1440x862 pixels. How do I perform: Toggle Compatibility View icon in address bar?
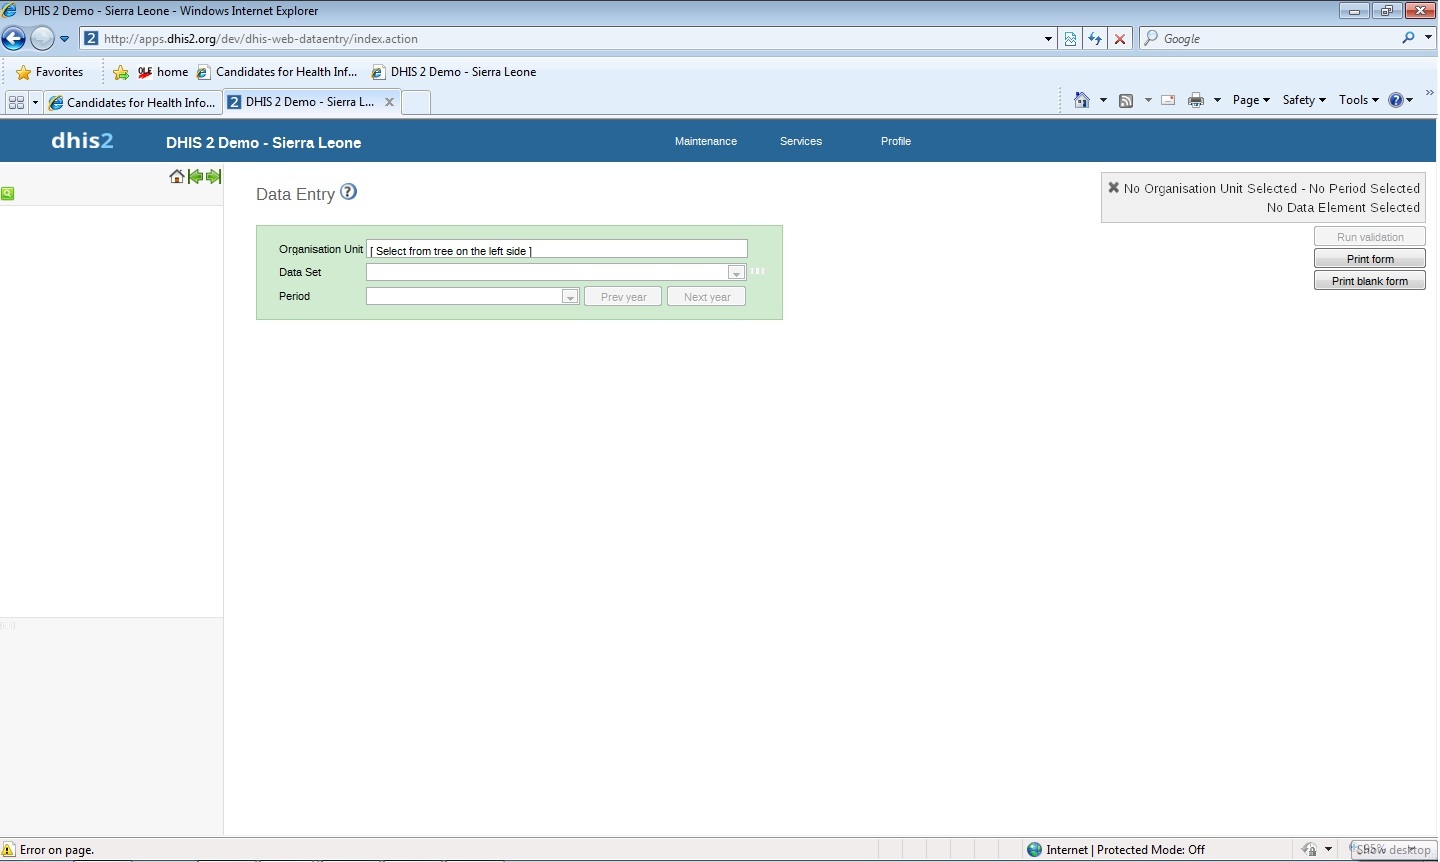point(1071,39)
